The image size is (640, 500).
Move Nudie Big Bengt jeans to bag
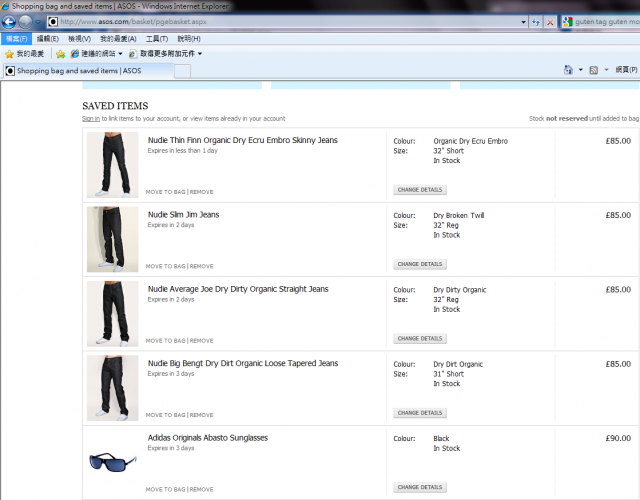click(165, 415)
